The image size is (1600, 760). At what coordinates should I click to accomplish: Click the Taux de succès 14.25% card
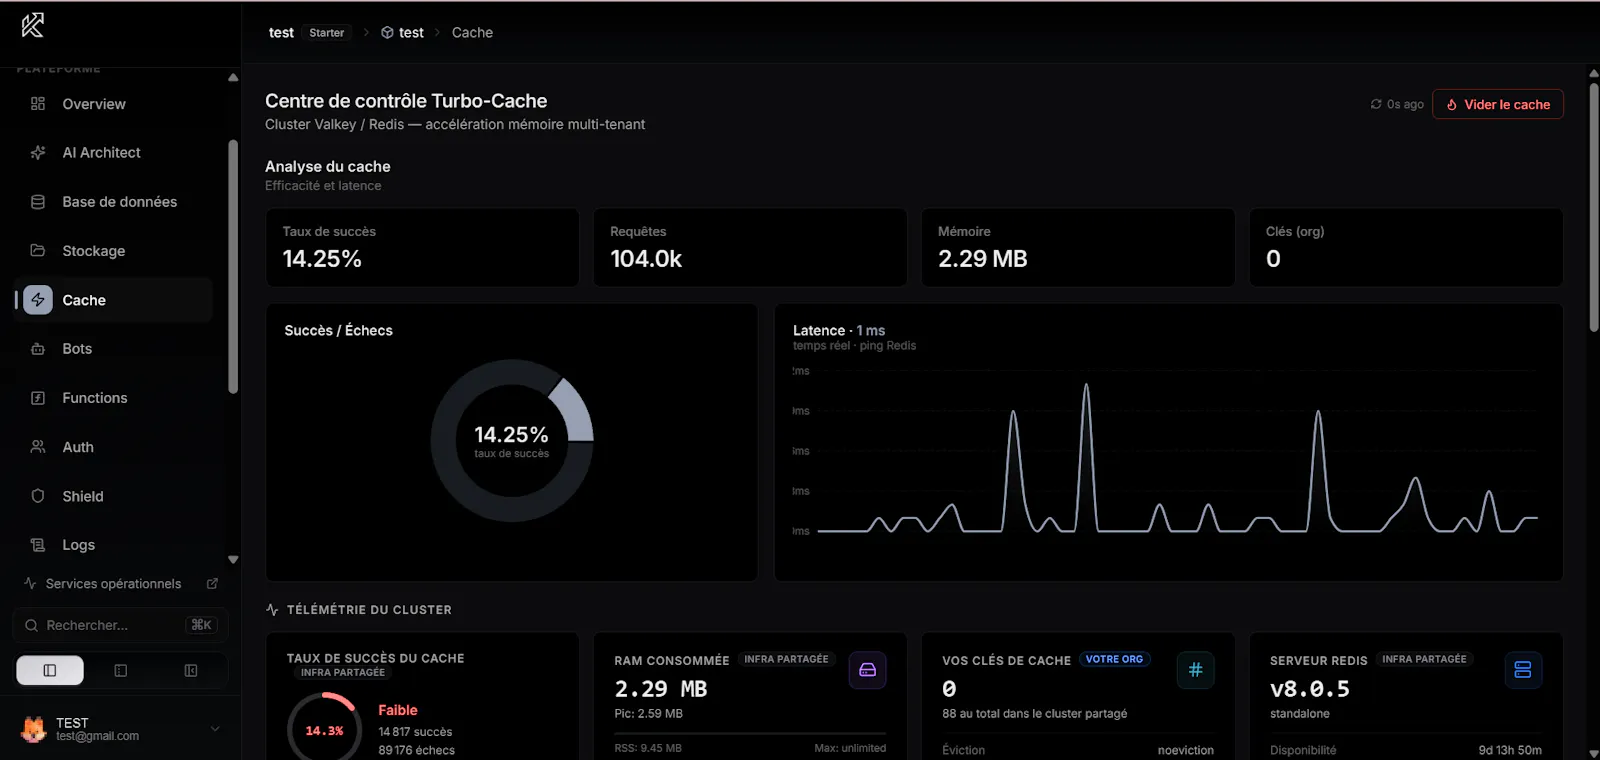[422, 247]
